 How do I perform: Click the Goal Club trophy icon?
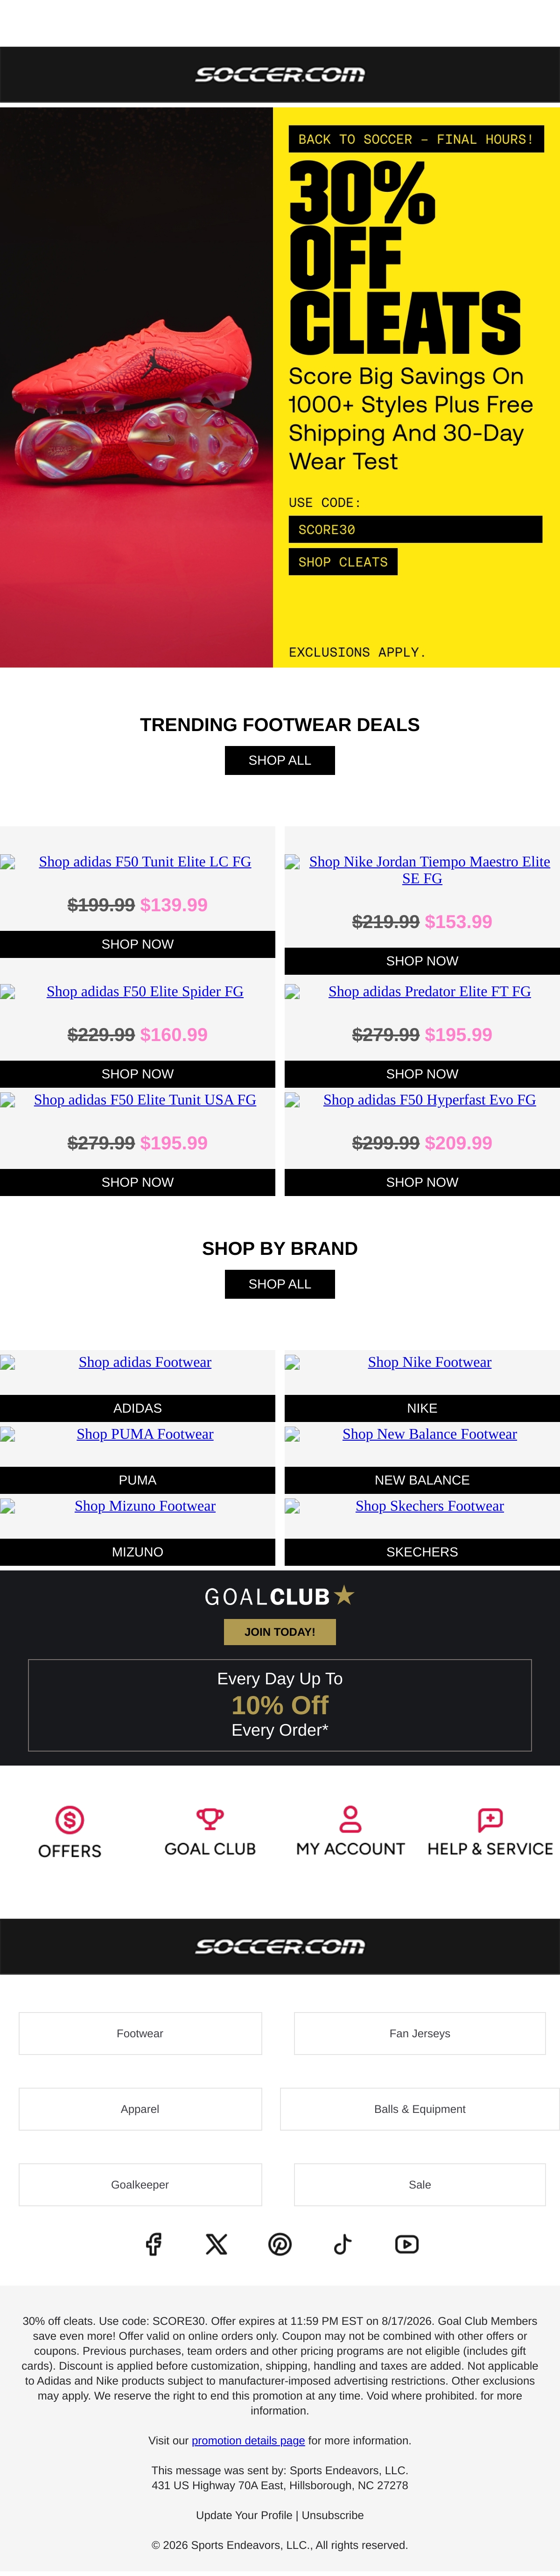(x=210, y=1818)
